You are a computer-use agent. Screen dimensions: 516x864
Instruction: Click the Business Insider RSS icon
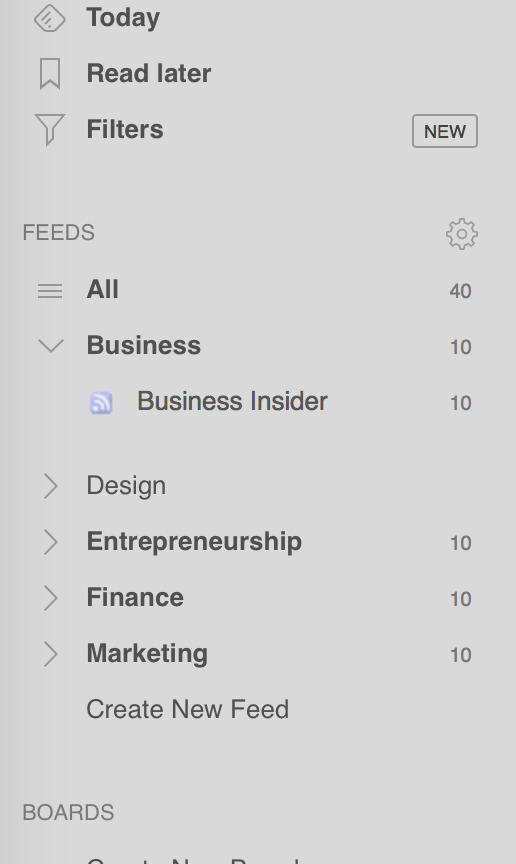click(x=101, y=403)
